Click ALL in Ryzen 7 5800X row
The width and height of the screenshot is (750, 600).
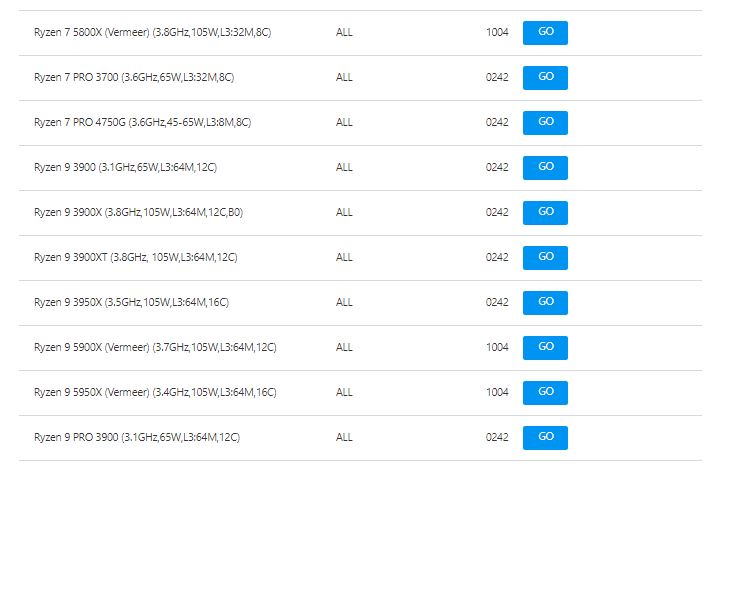tap(344, 32)
